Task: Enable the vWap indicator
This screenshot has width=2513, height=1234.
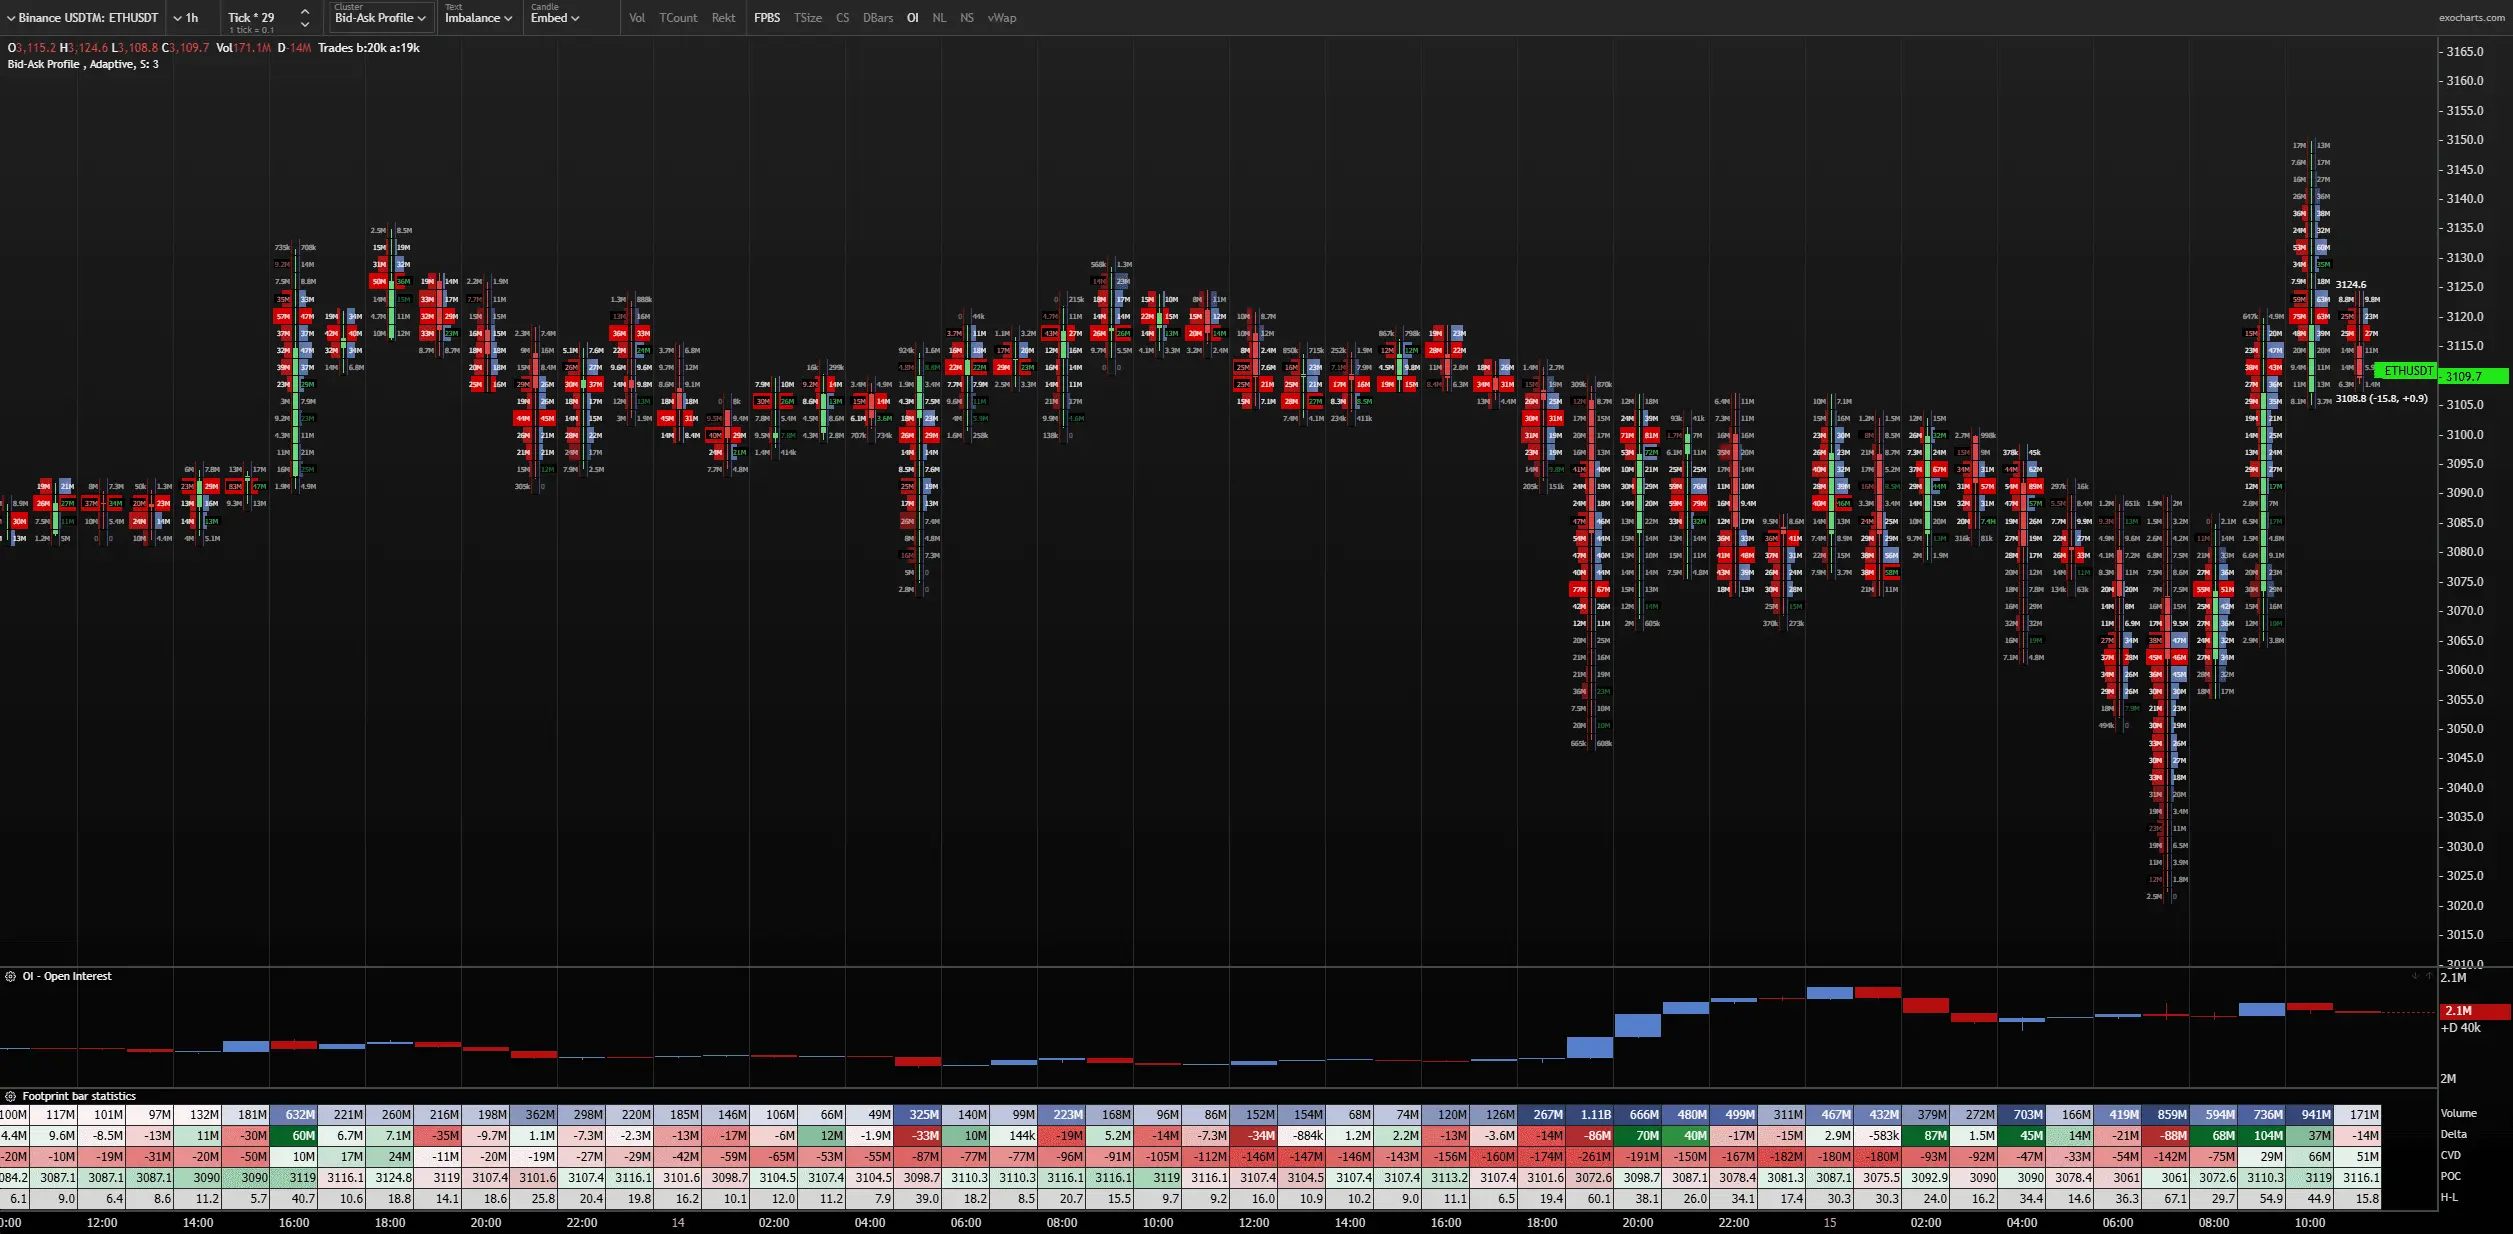Action: 1001,18
